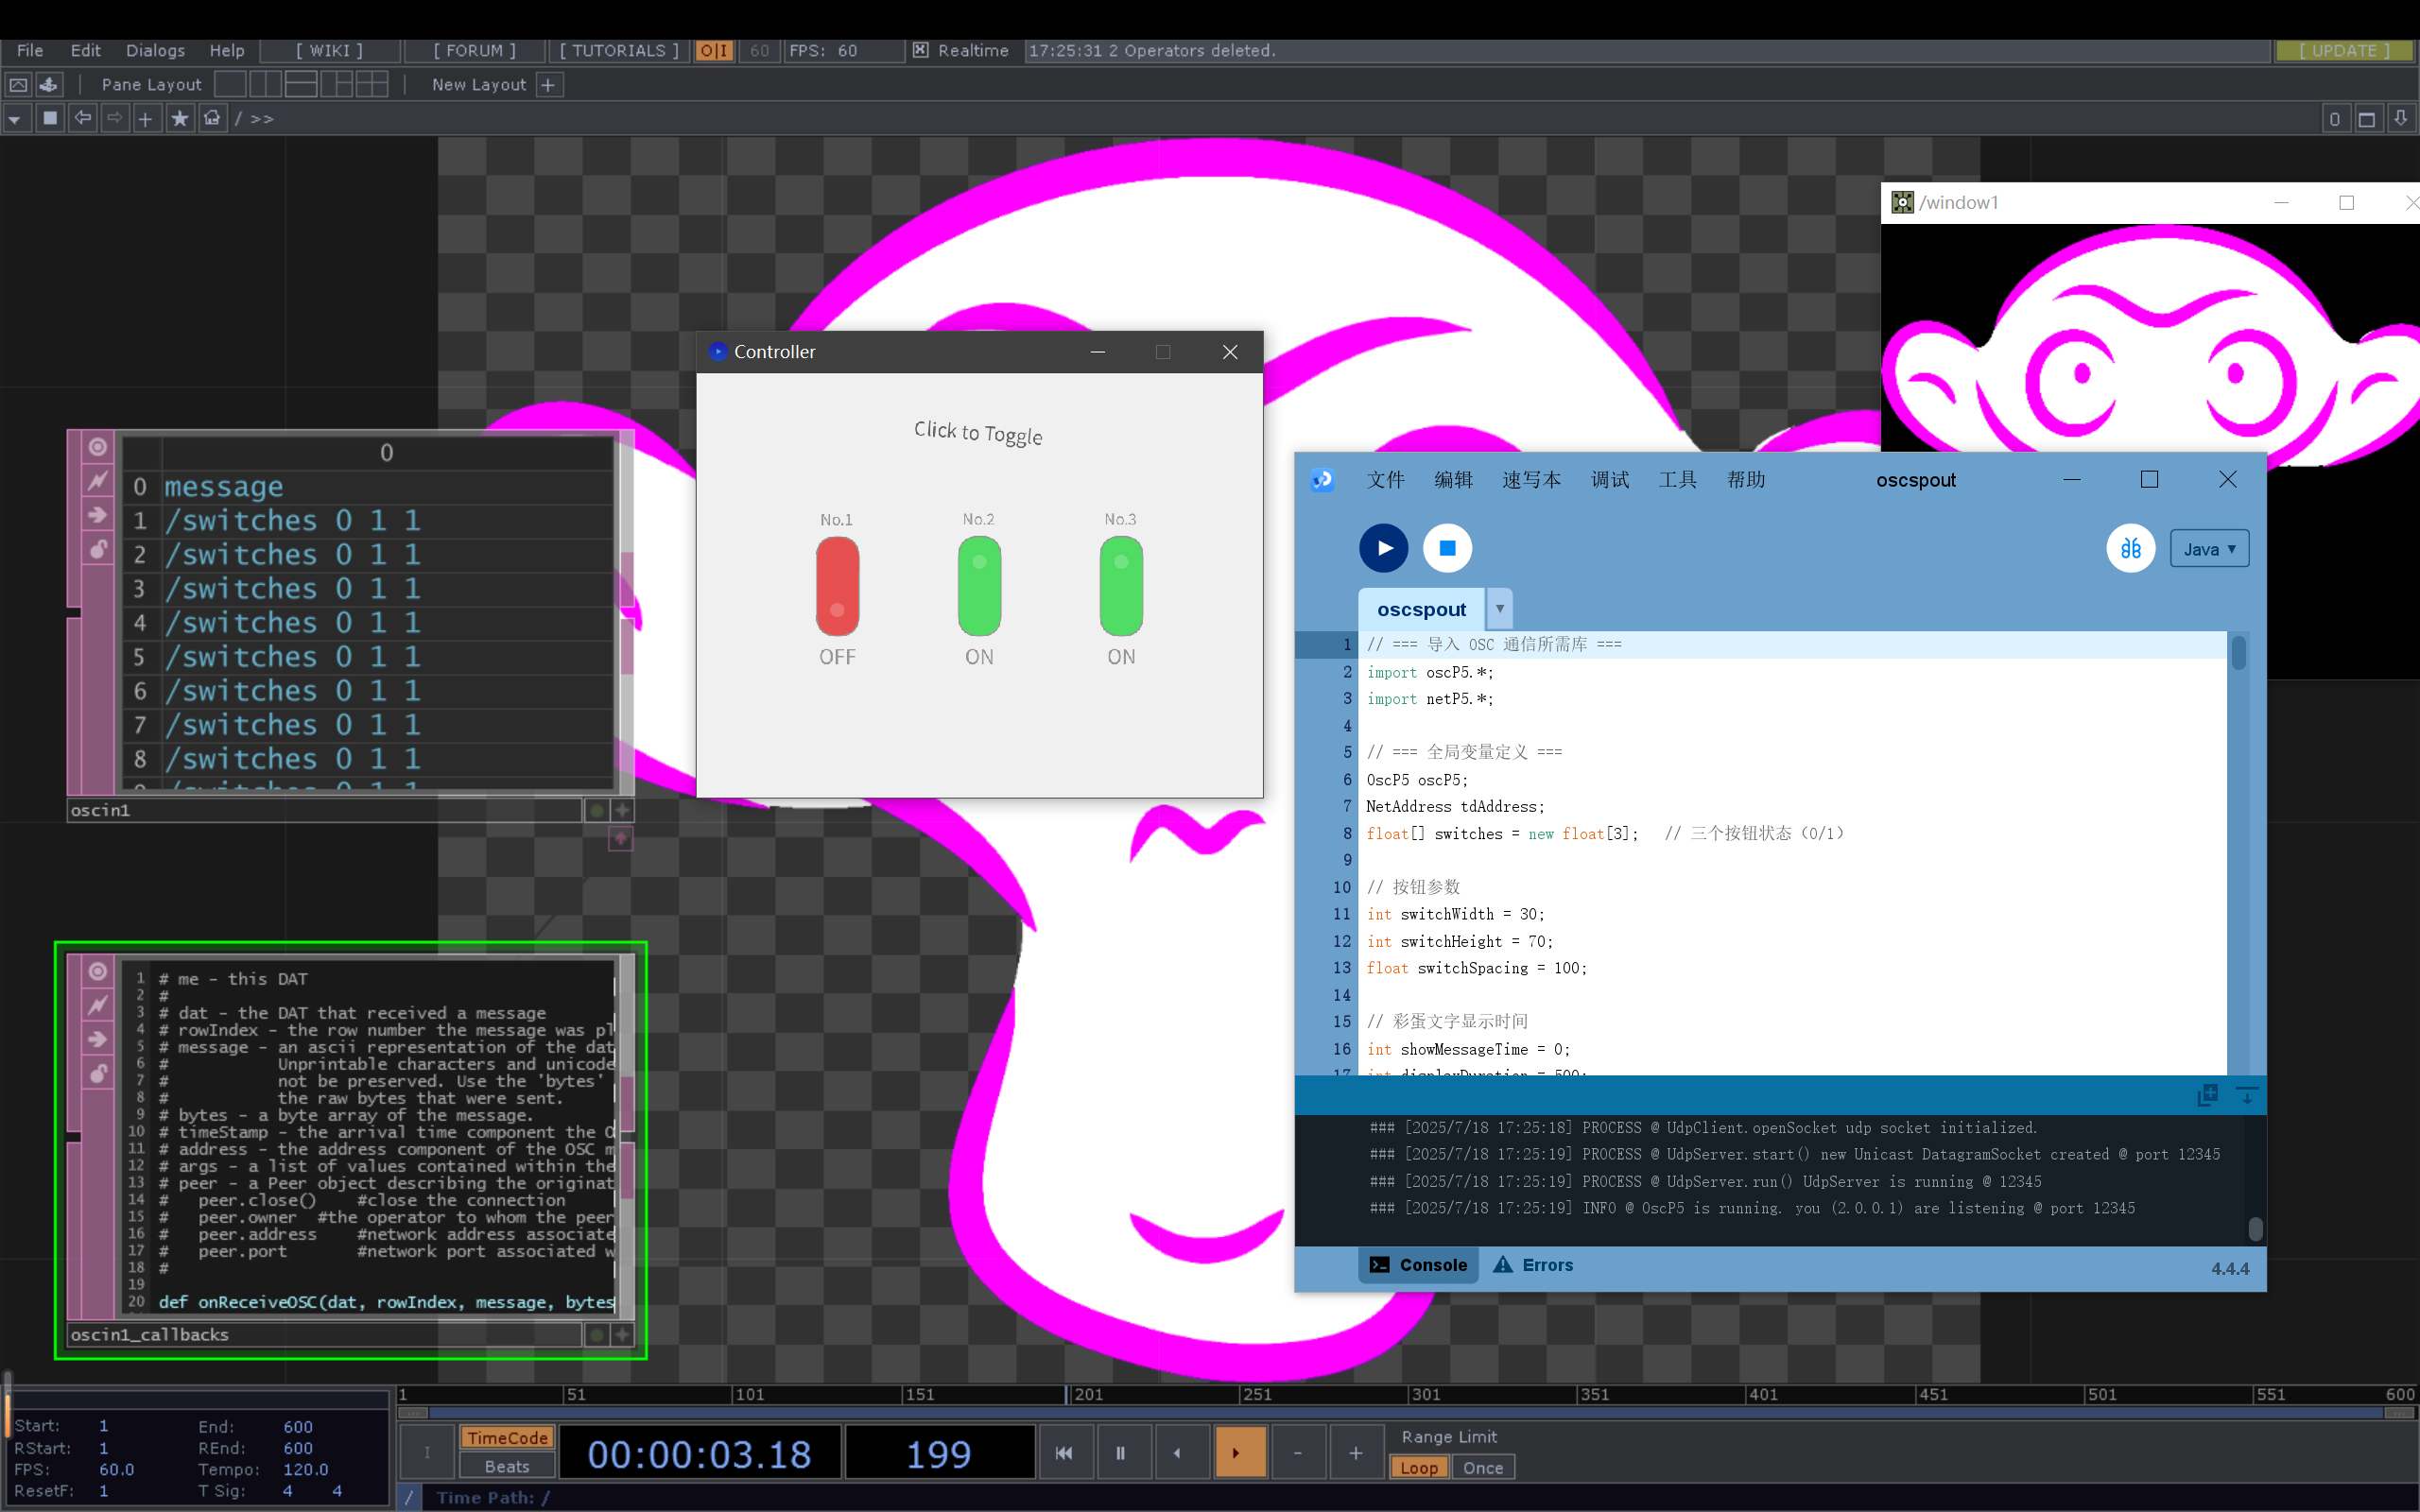Image resolution: width=2420 pixels, height=1512 pixels.
Task: Click the Processing editor vertical scrollbar
Action: tap(2239, 653)
